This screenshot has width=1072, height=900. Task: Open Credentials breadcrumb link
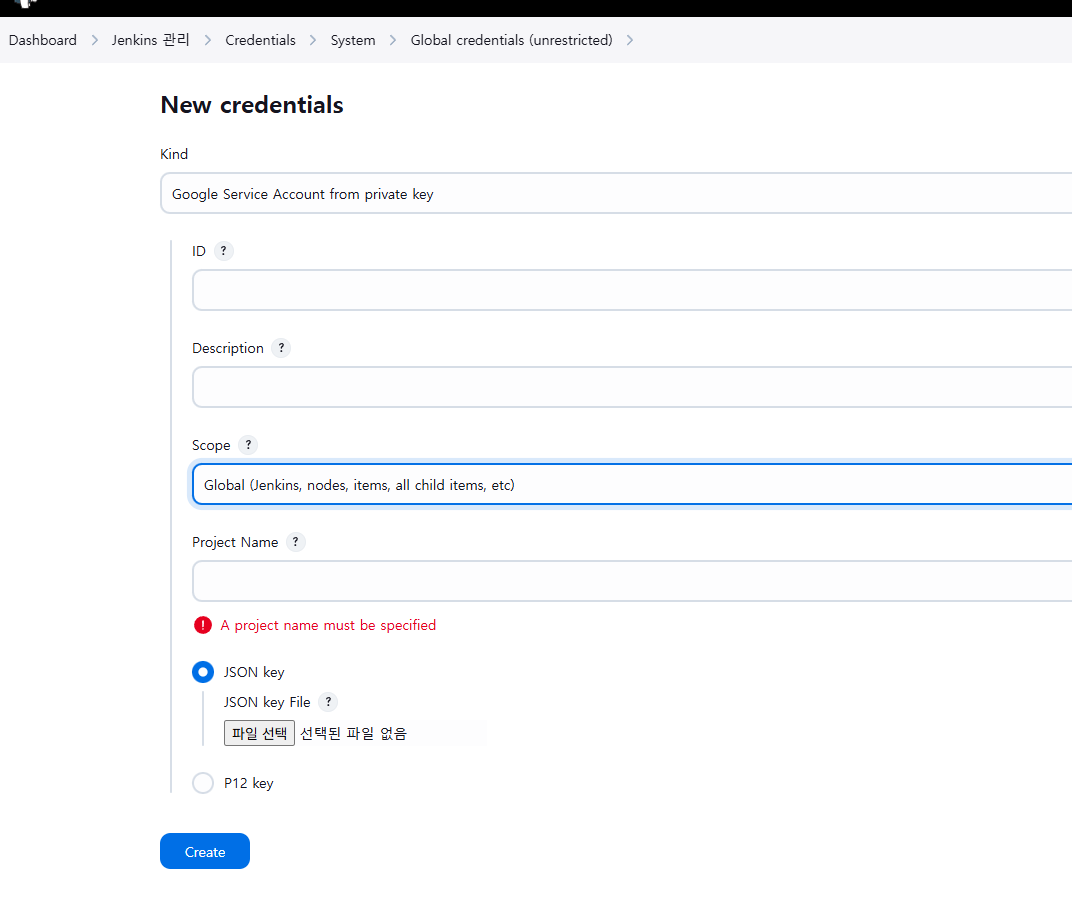260,40
